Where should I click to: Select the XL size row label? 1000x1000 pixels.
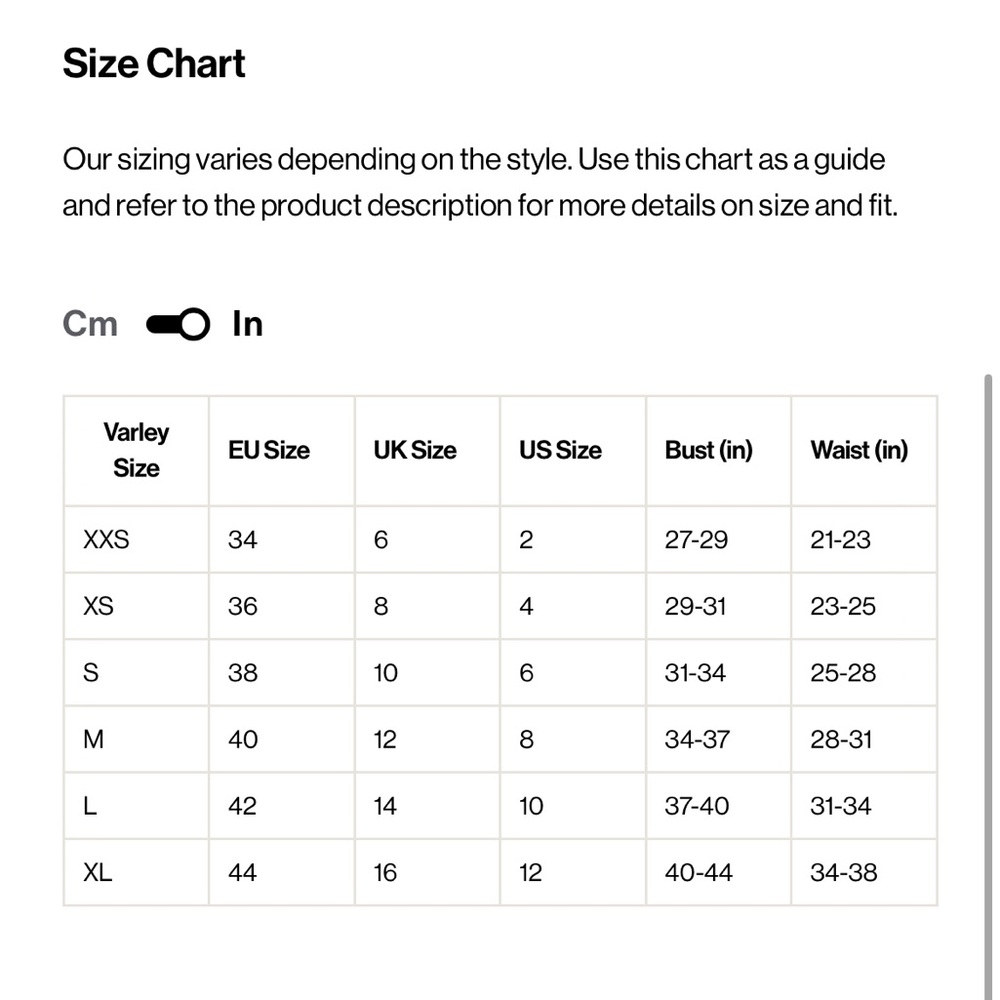point(98,872)
